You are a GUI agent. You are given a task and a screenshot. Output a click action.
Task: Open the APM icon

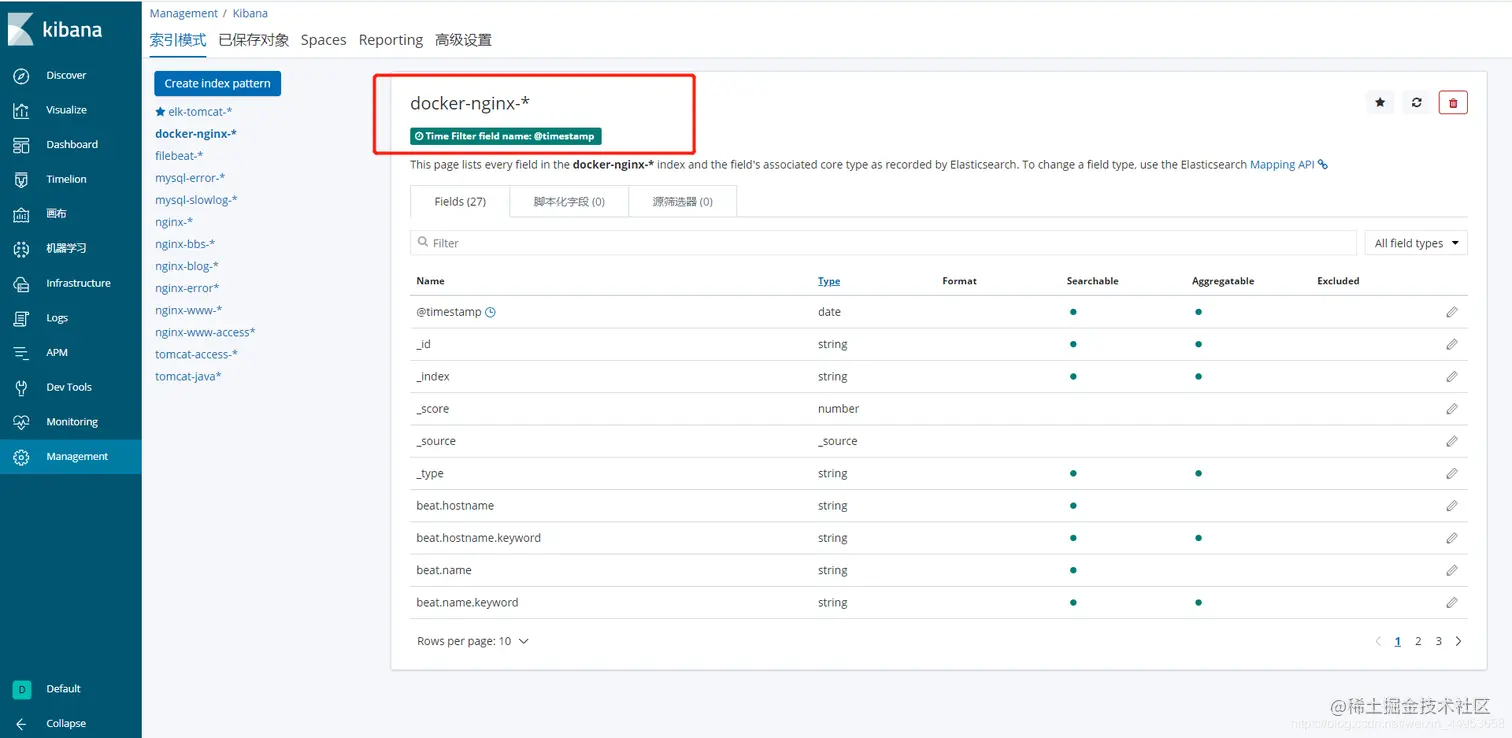tap(21, 353)
